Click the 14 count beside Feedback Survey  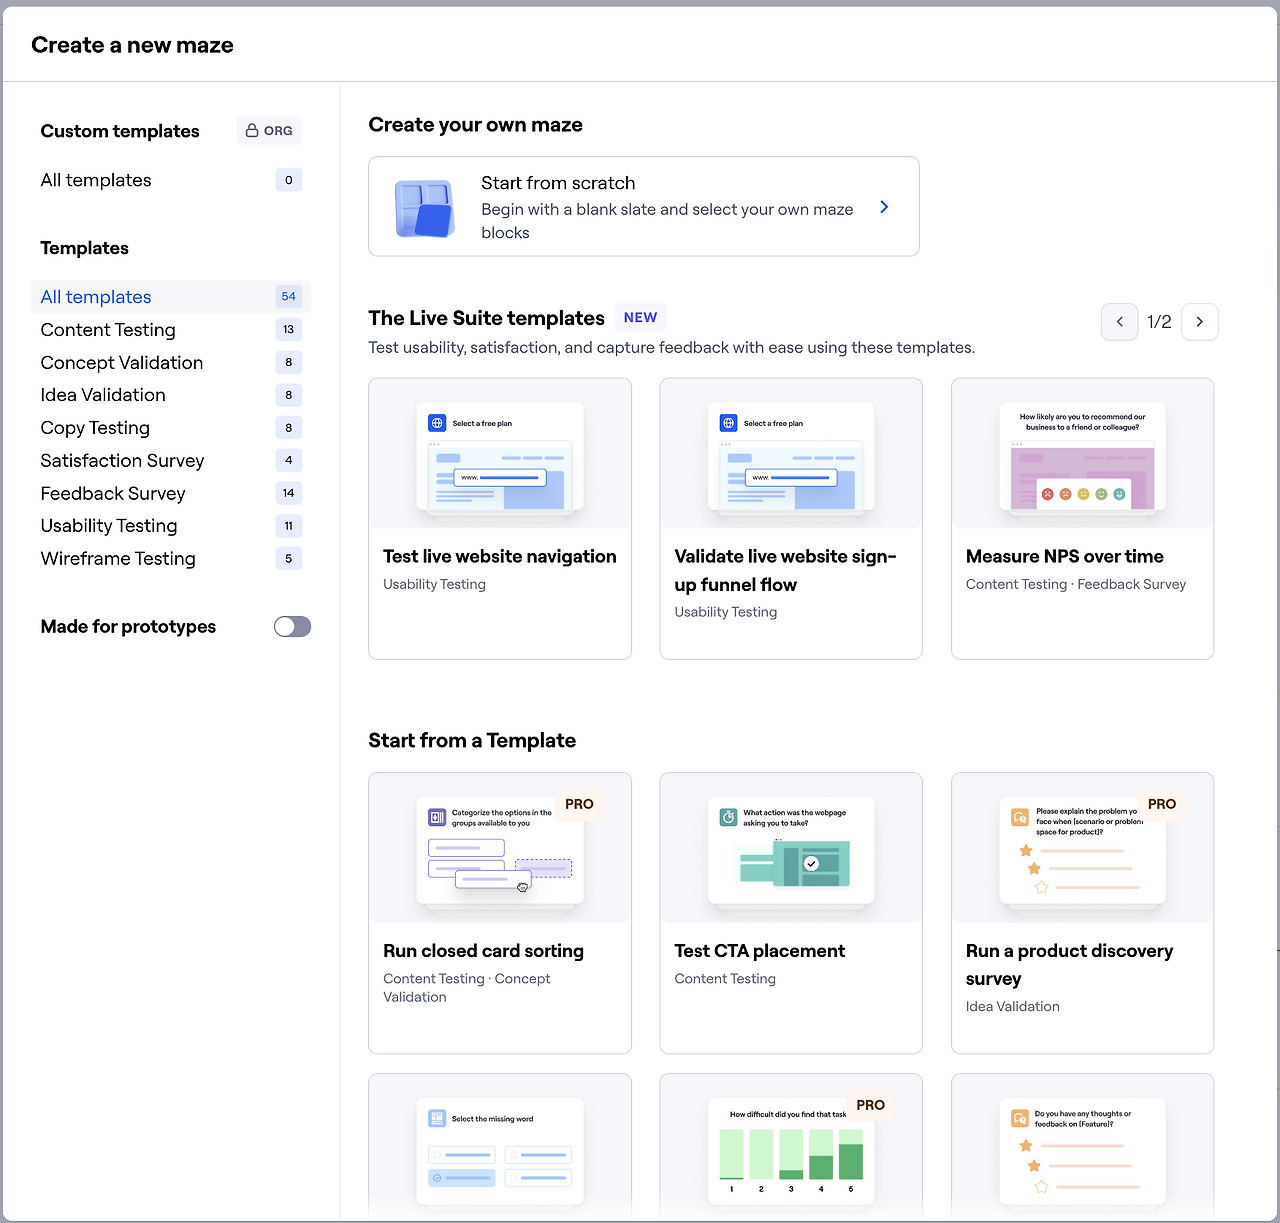coord(289,493)
